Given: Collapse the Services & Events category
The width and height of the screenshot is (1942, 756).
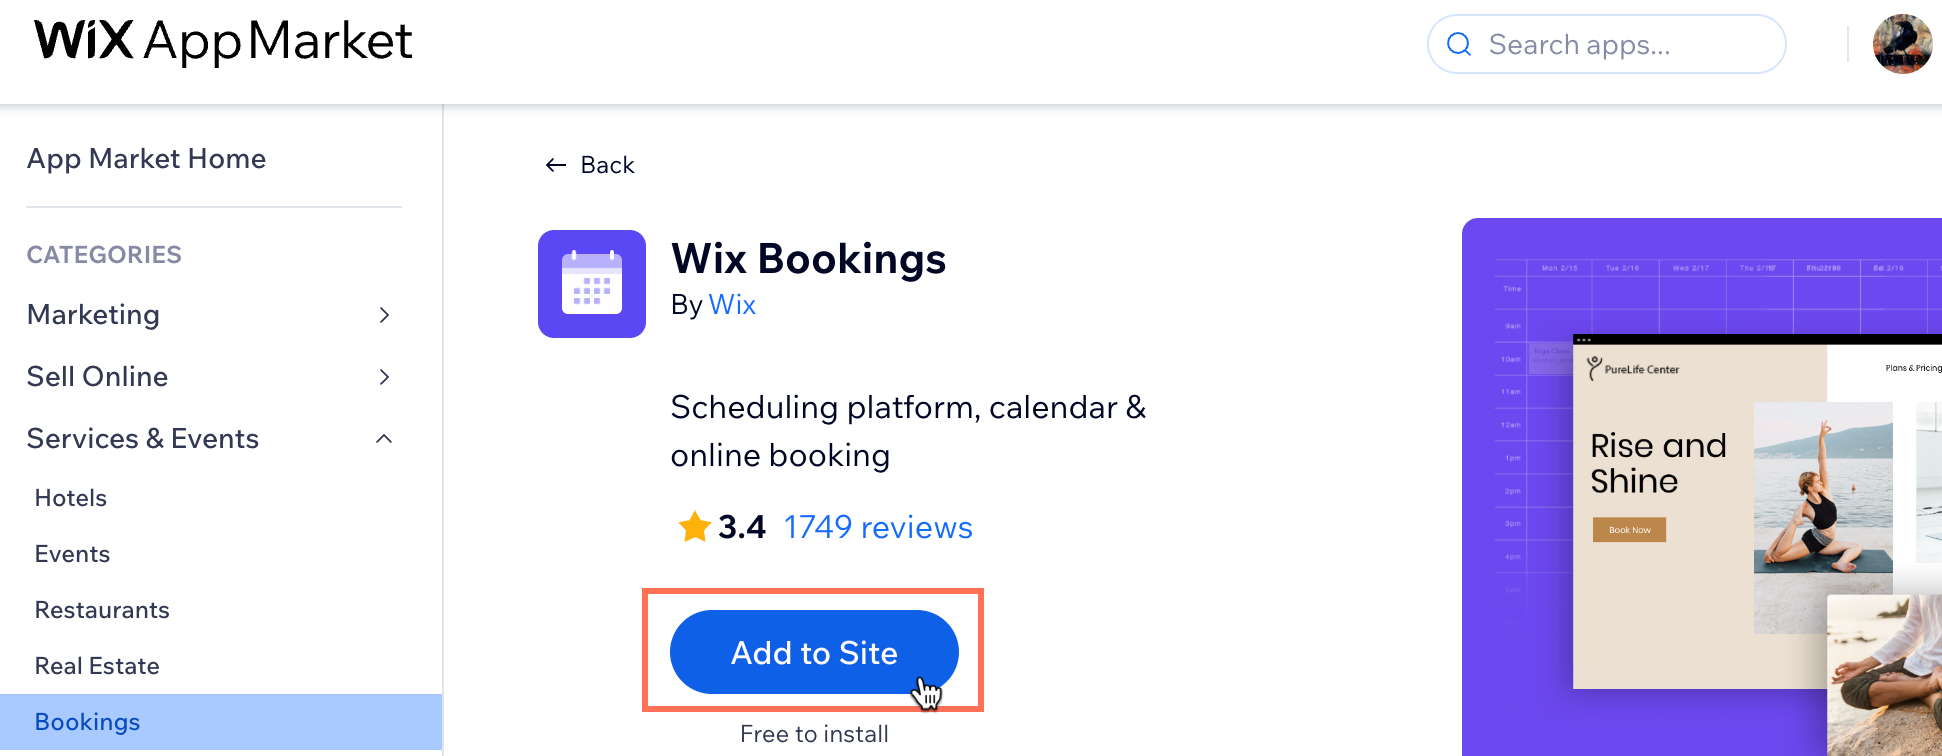Looking at the screenshot, I should pos(384,439).
